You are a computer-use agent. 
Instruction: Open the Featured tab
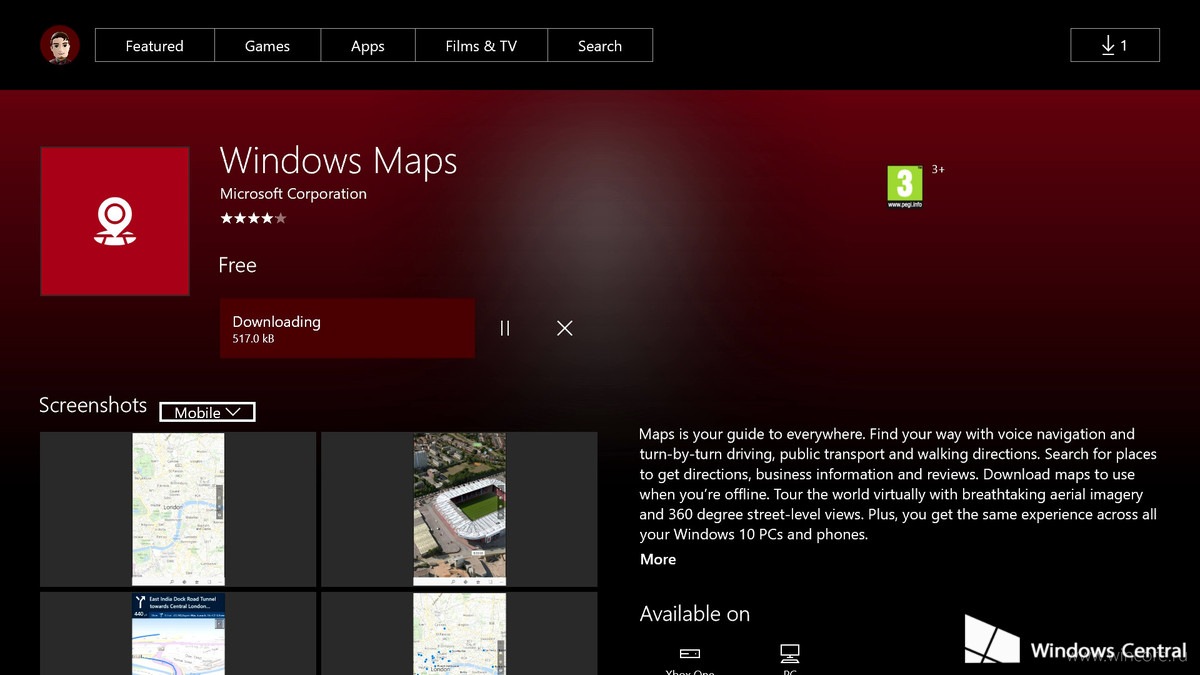coord(154,46)
